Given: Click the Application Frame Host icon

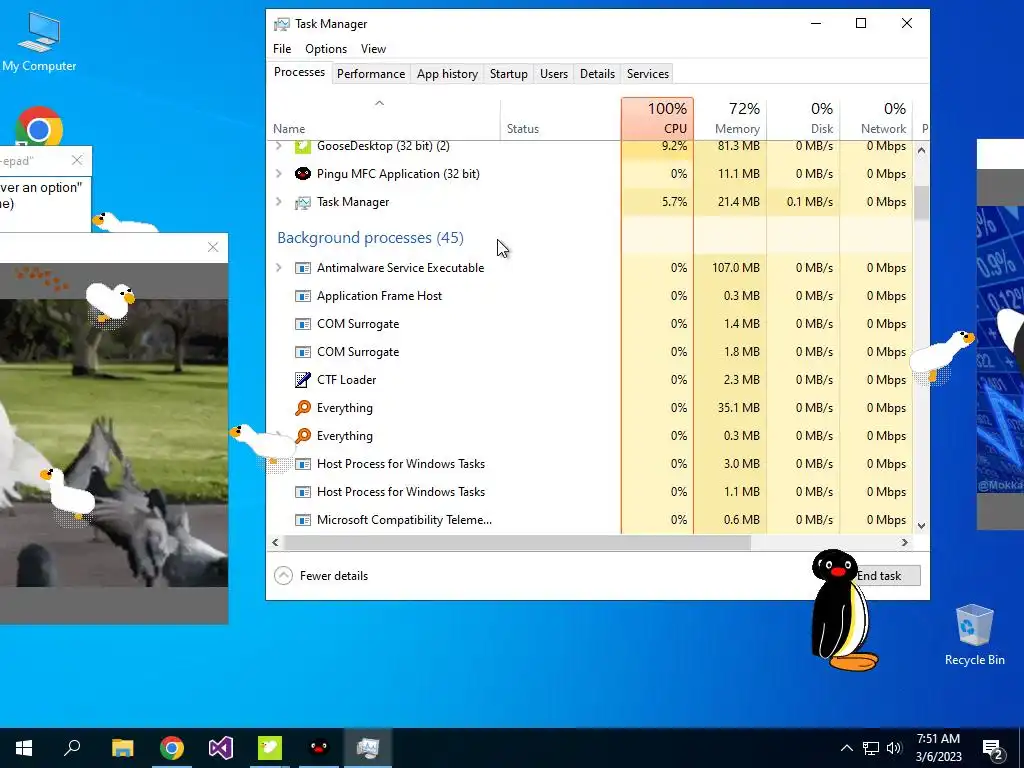Looking at the screenshot, I should point(302,296).
